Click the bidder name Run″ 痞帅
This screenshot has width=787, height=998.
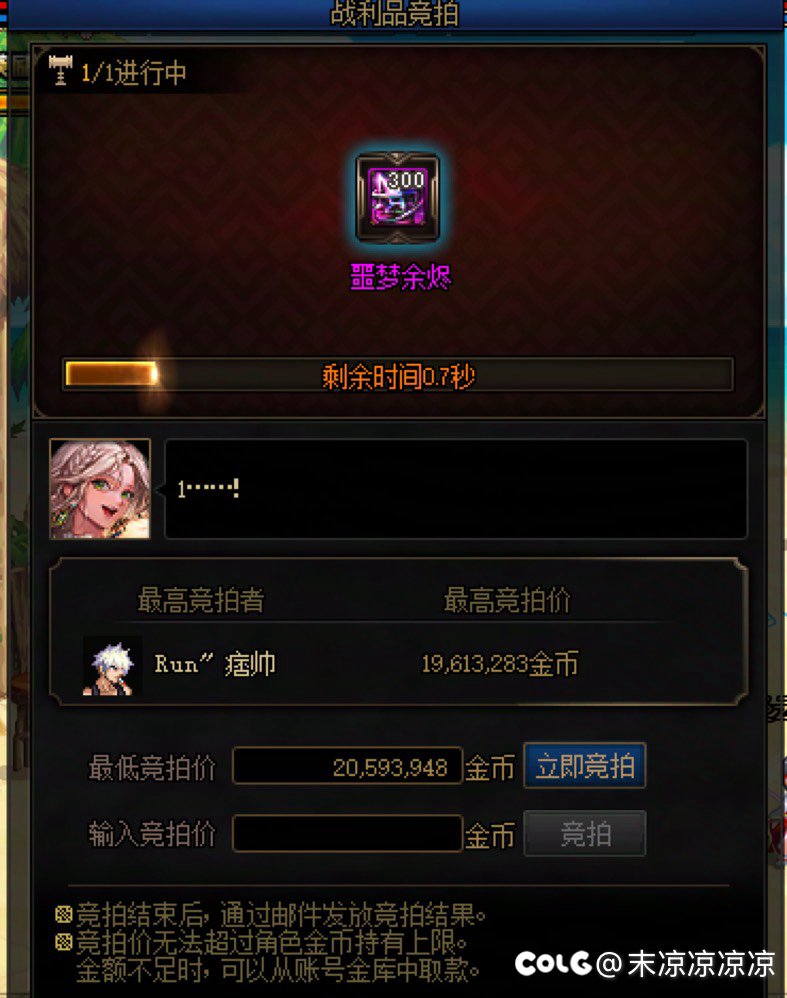pyautogui.click(x=215, y=664)
